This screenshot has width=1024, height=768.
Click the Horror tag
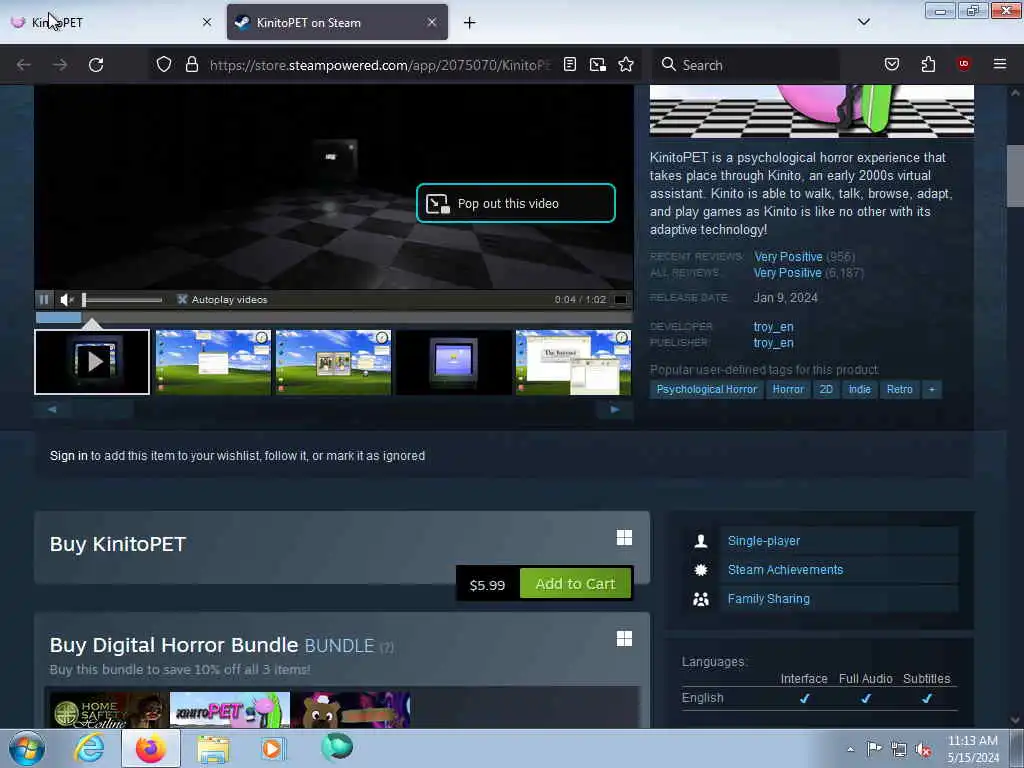(x=788, y=389)
